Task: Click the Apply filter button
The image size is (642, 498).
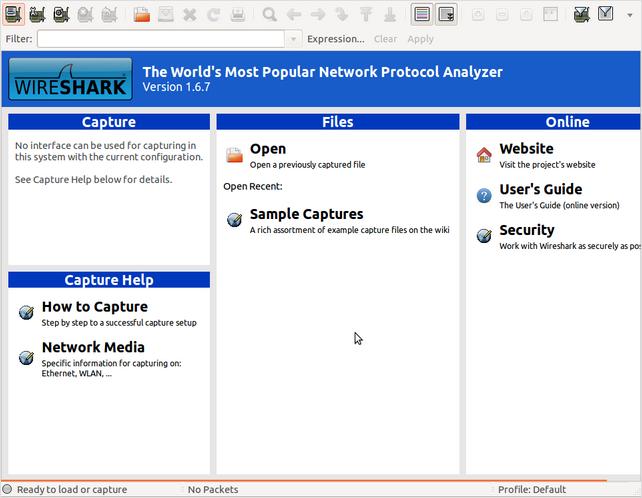Action: tap(420, 39)
